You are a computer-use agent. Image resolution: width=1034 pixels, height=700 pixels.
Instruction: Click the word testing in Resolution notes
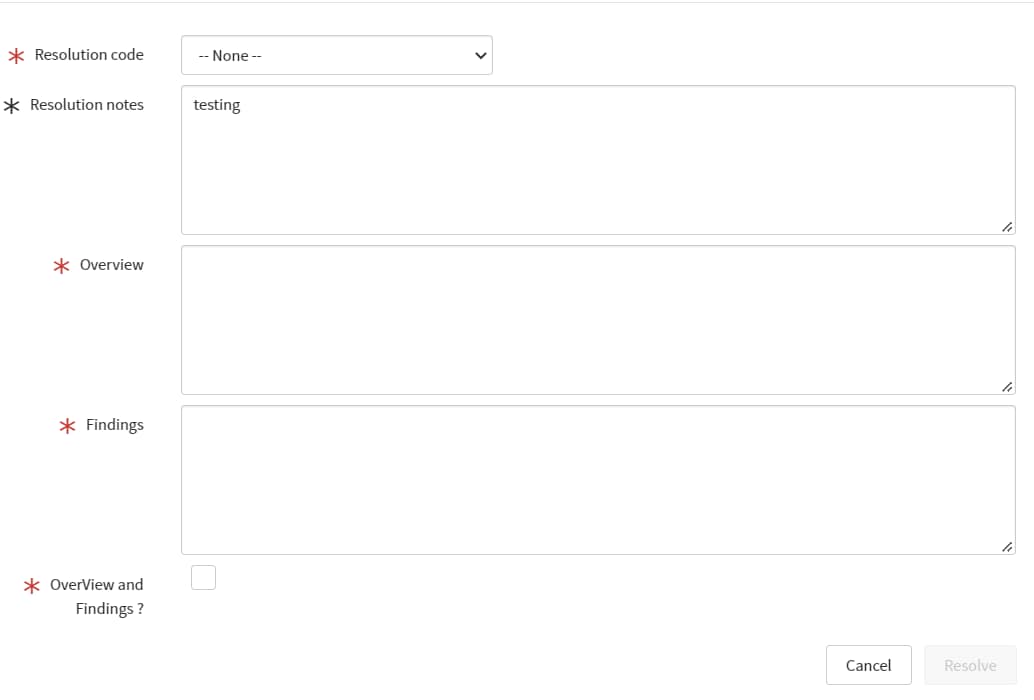tap(216, 105)
